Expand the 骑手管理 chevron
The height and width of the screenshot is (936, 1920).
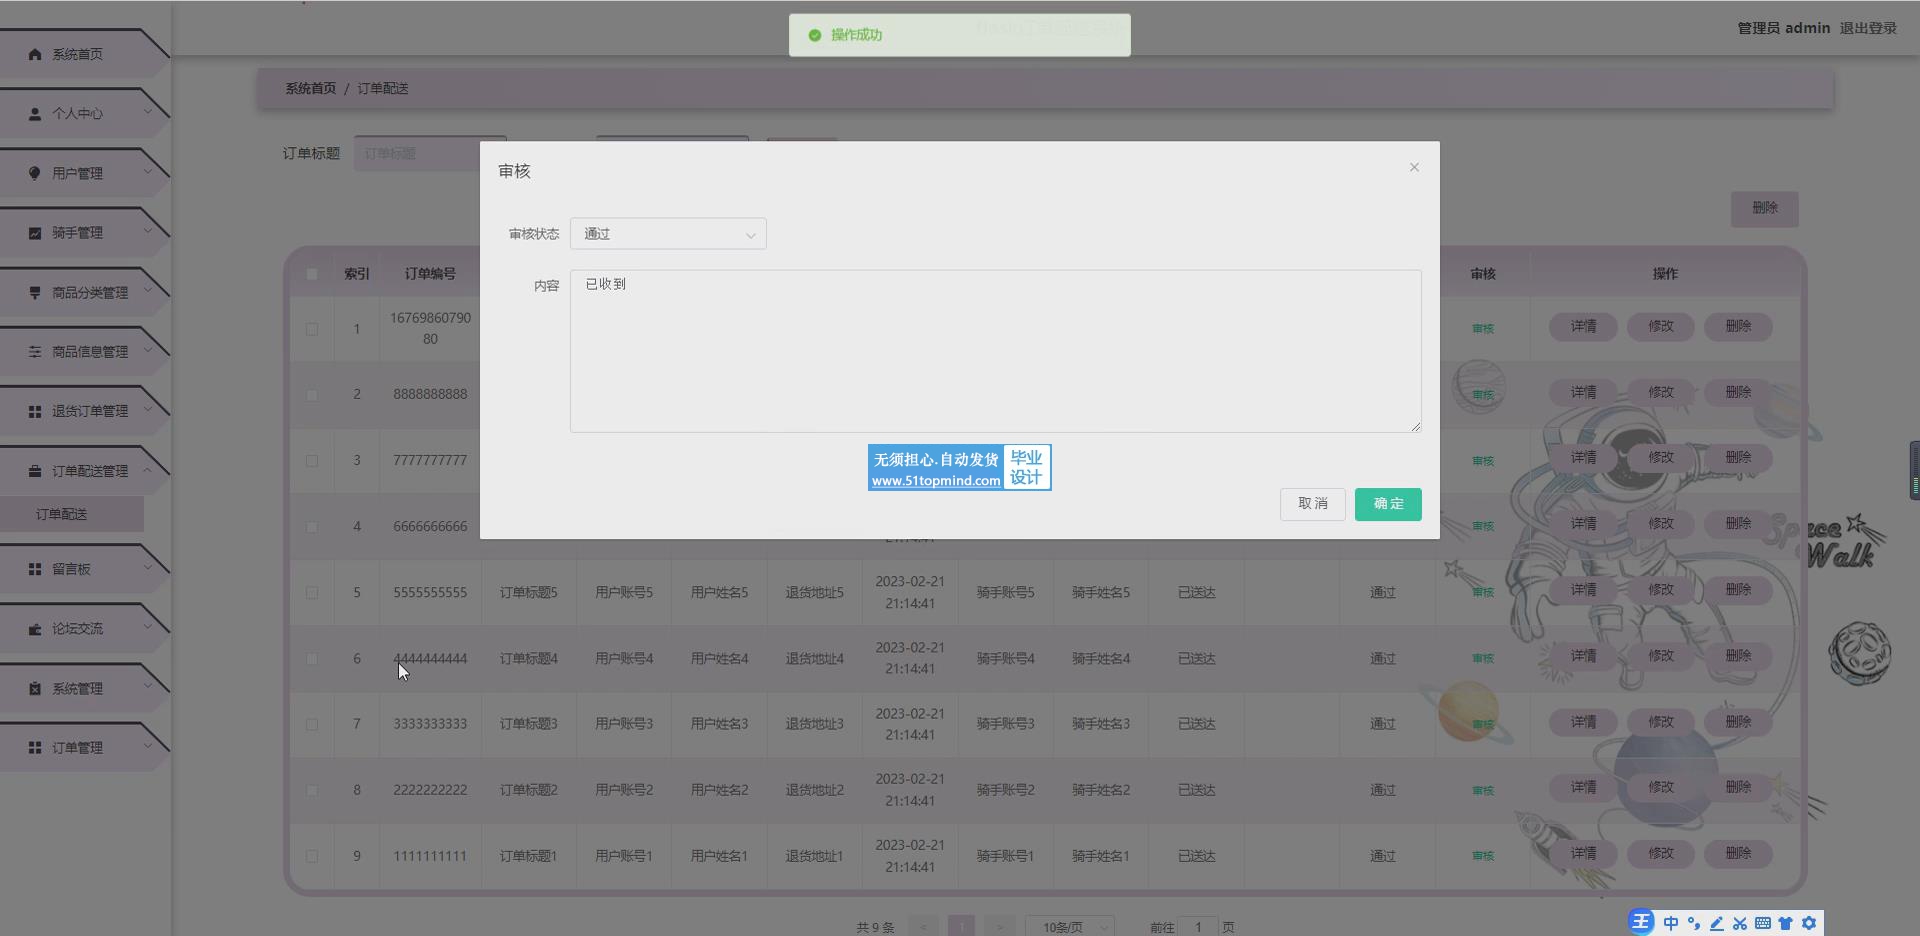pyautogui.click(x=148, y=231)
